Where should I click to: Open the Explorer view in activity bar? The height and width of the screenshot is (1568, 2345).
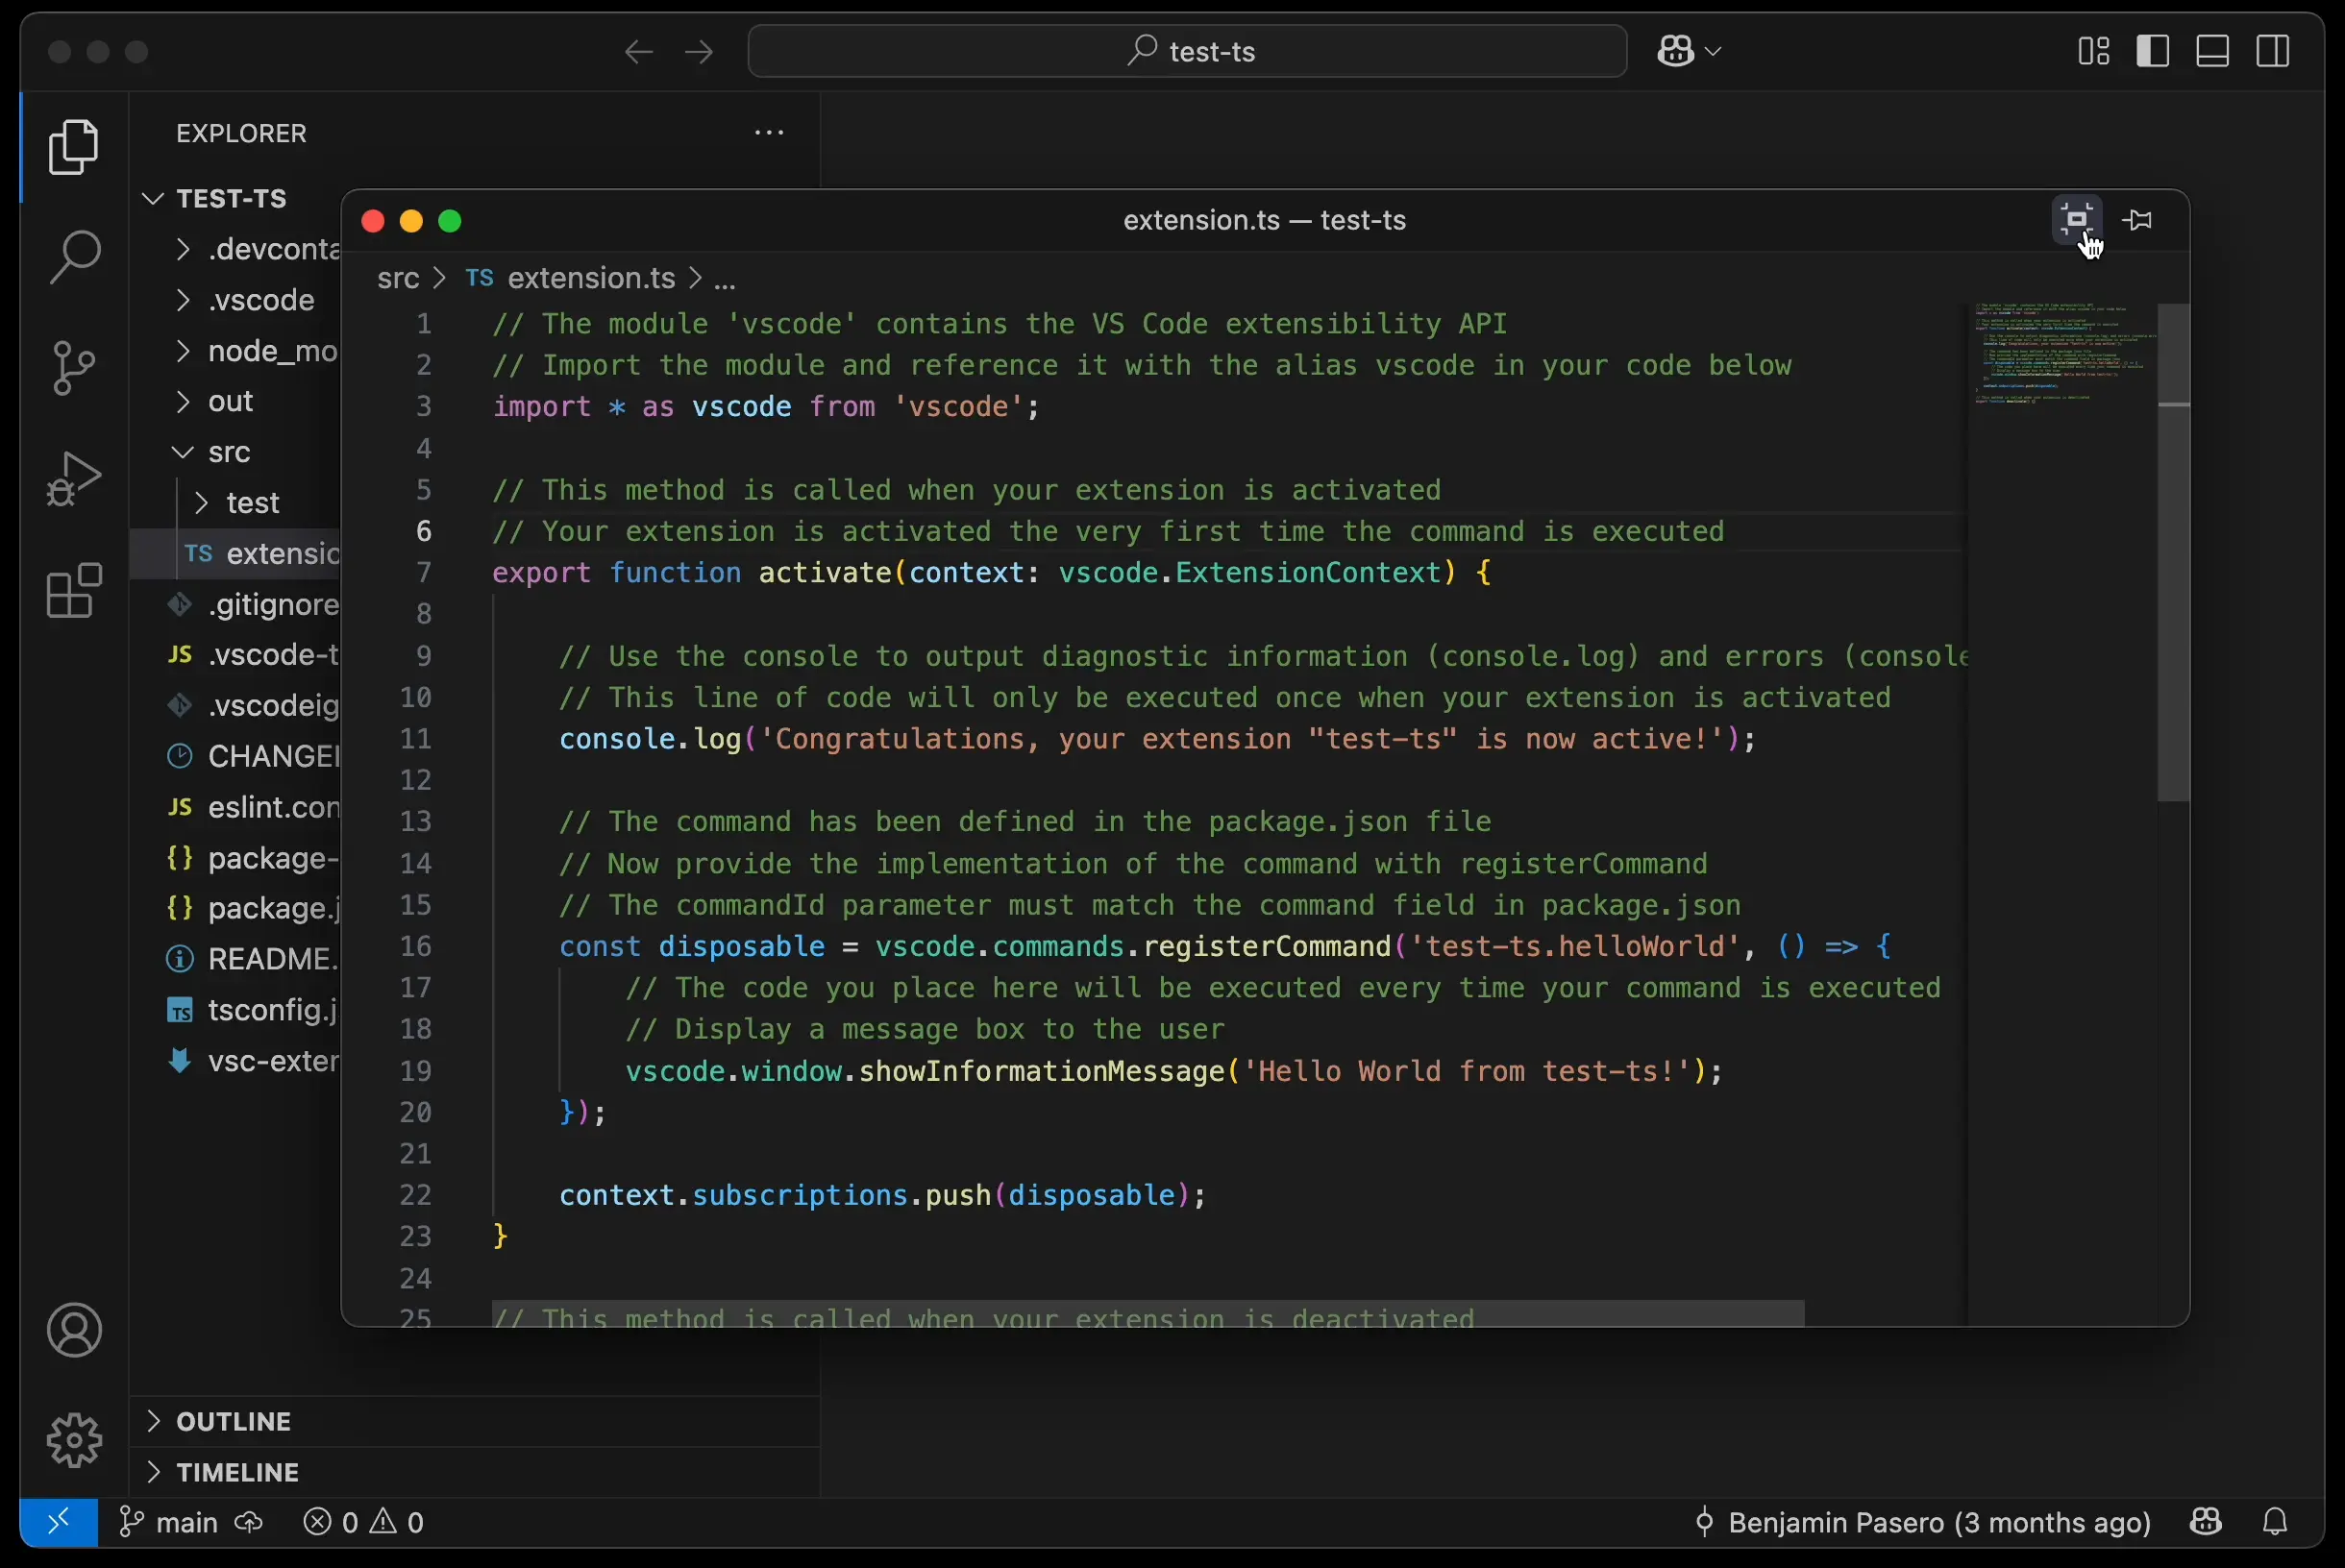(x=74, y=147)
